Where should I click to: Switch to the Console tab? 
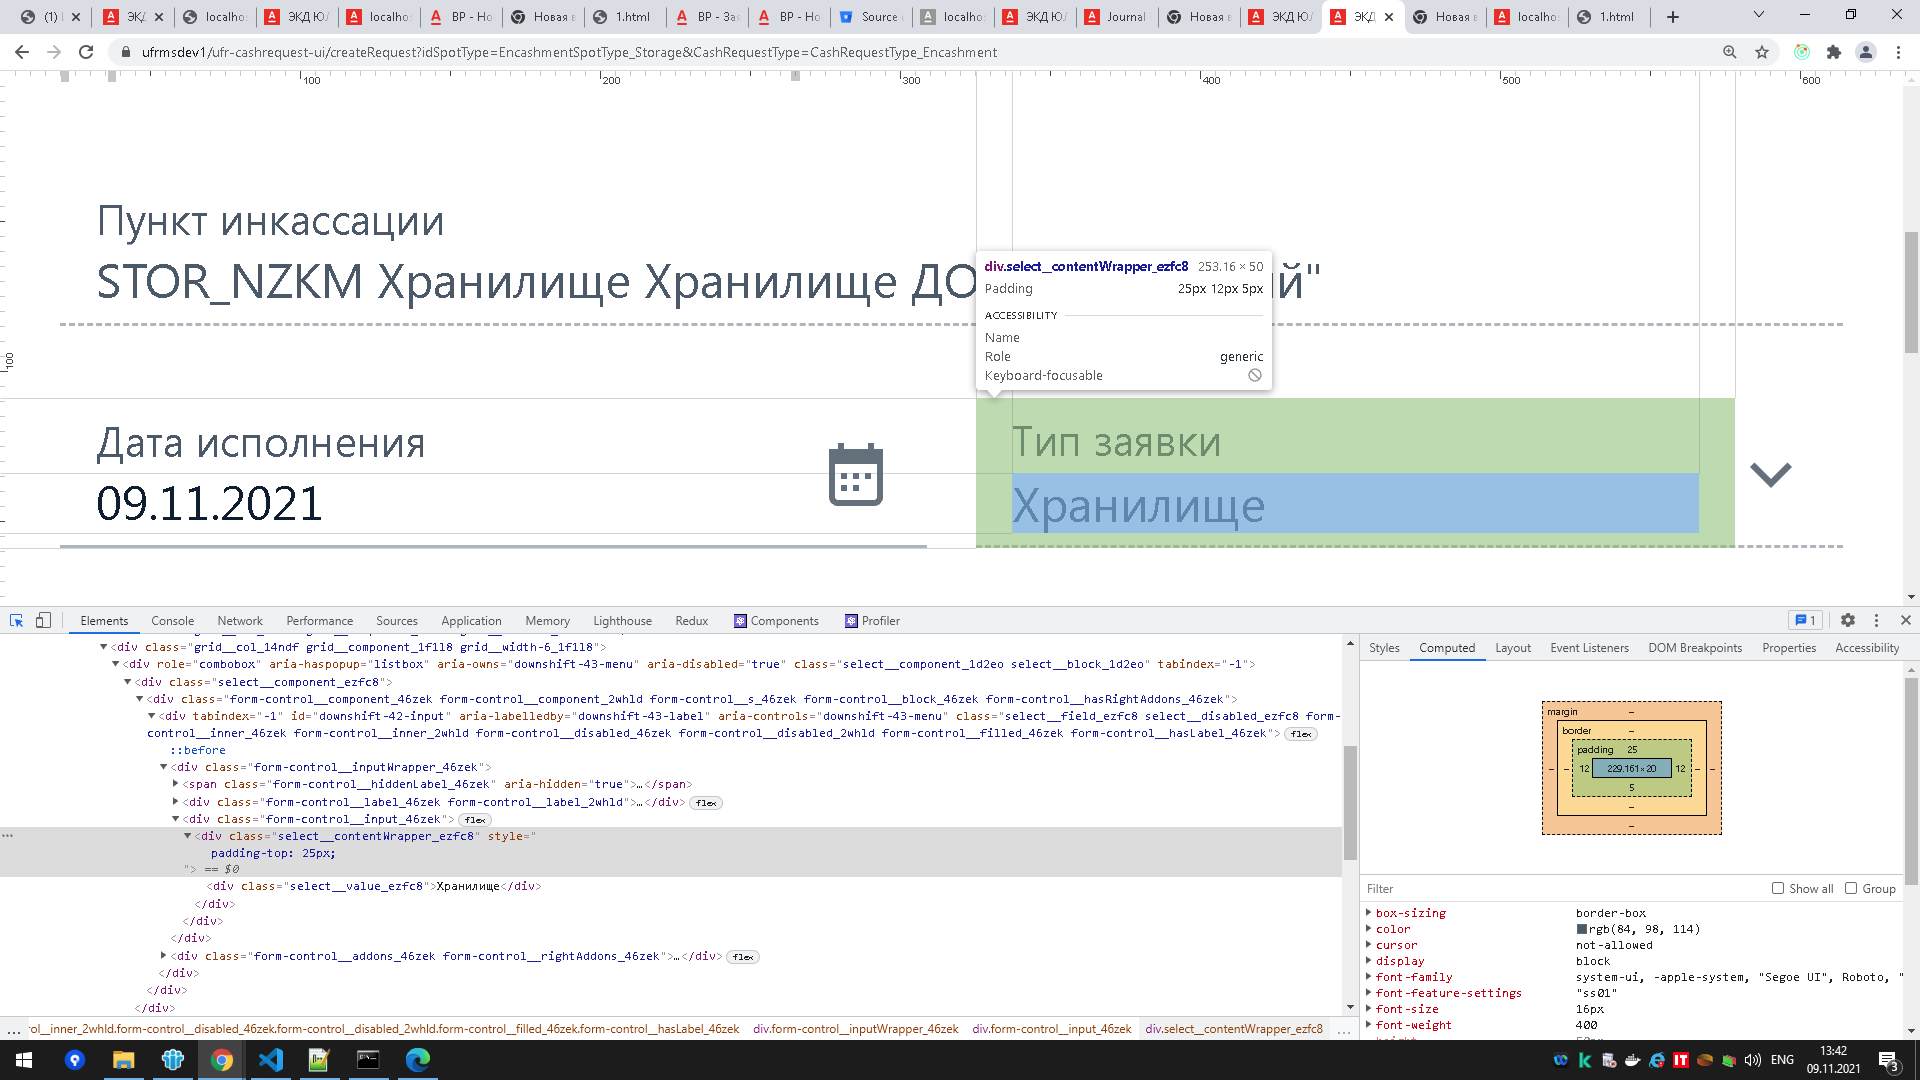(x=172, y=620)
